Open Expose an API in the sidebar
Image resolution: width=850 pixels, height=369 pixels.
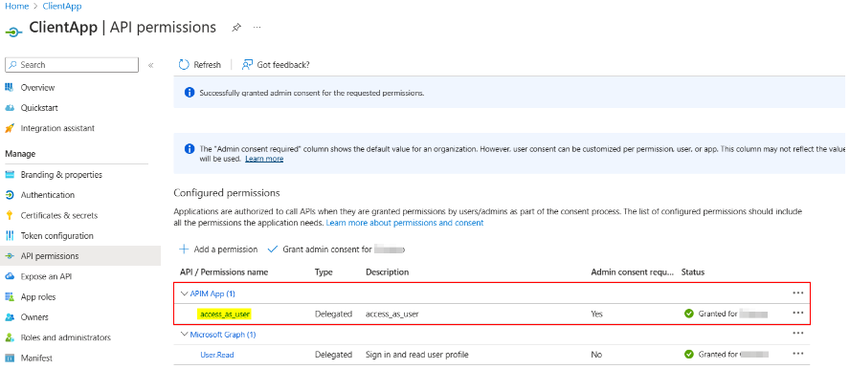tap(46, 276)
